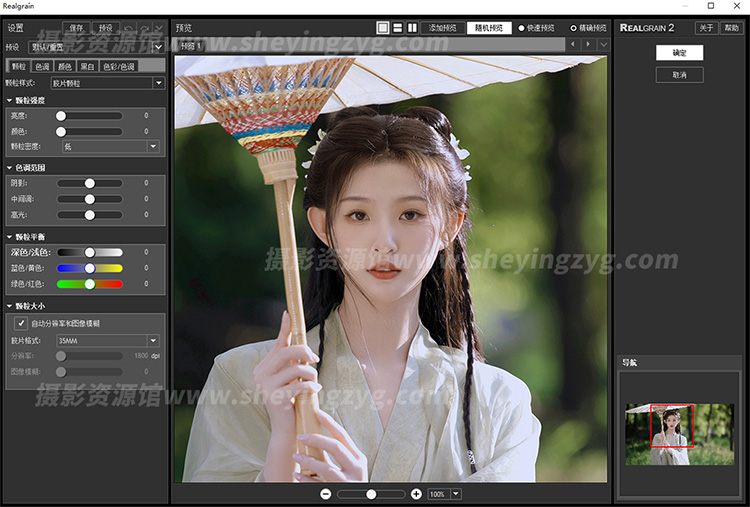The width and height of the screenshot is (750, 507).
Task: Switch to the 黑白 tab
Action: coord(88,65)
